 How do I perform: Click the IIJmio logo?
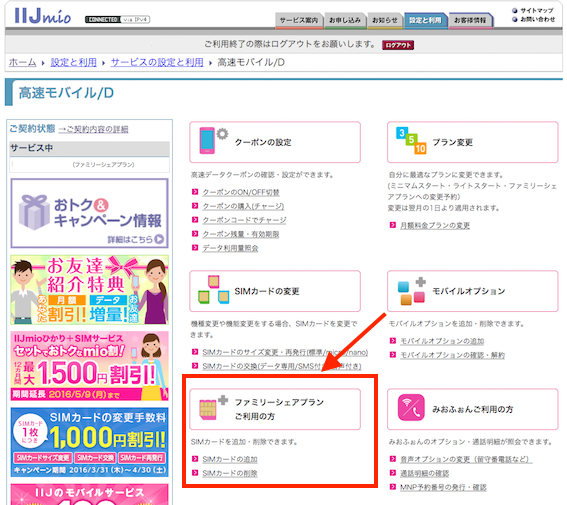click(43, 16)
